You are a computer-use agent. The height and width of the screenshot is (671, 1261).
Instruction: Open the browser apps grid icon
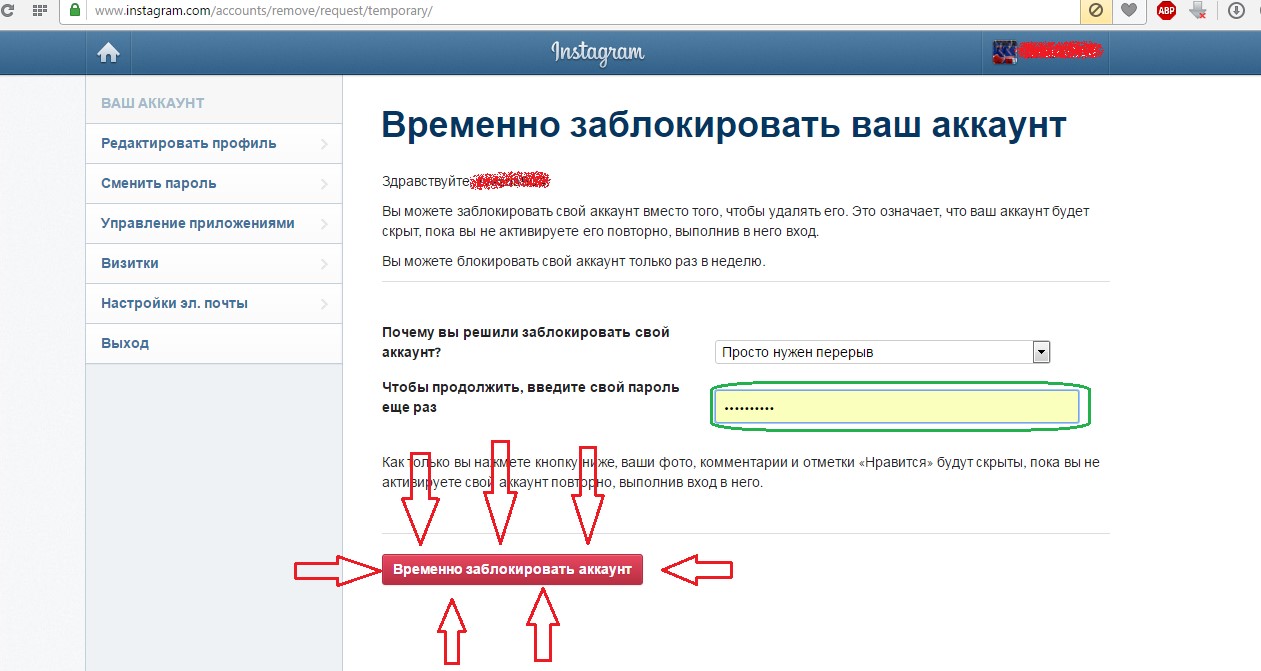40,11
